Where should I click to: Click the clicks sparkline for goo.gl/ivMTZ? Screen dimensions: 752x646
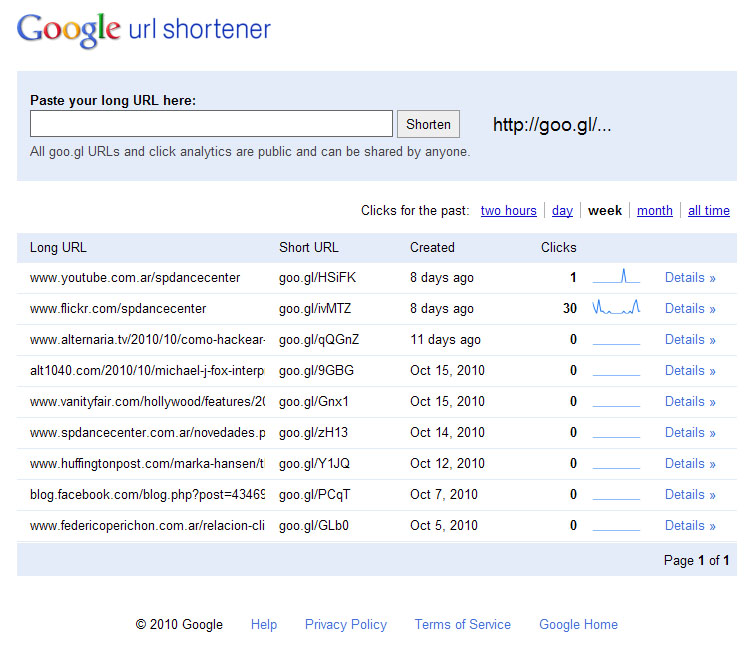click(x=616, y=307)
